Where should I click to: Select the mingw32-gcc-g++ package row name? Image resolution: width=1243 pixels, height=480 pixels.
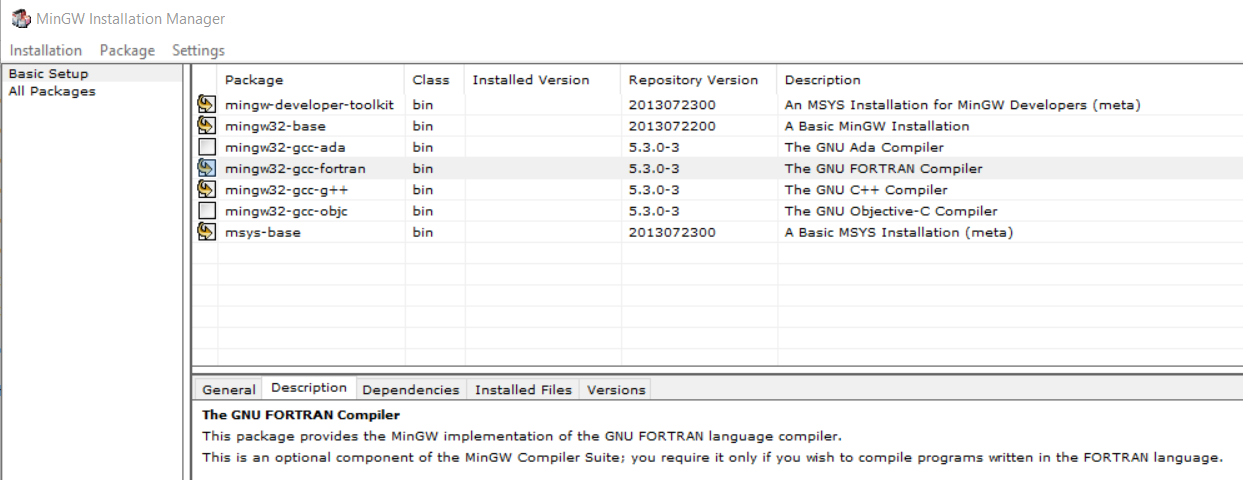pos(272,189)
